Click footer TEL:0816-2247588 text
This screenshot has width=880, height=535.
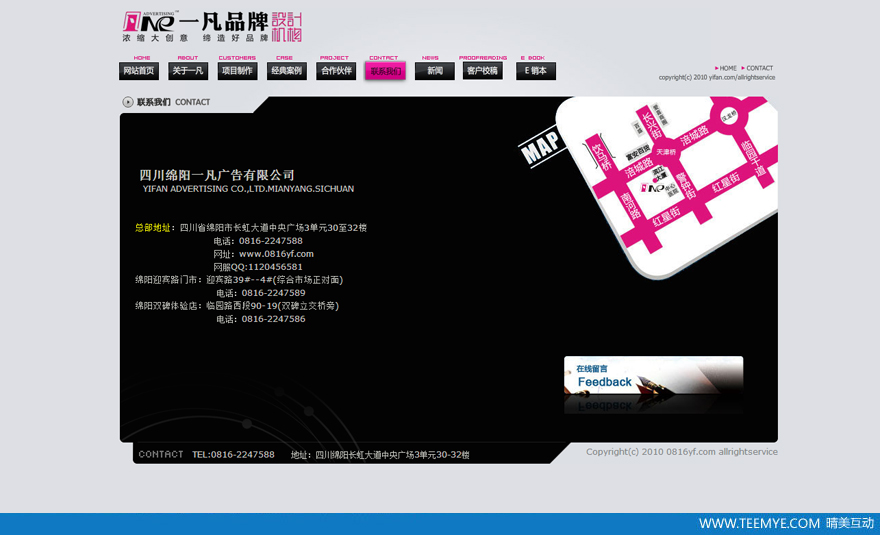tap(233, 455)
